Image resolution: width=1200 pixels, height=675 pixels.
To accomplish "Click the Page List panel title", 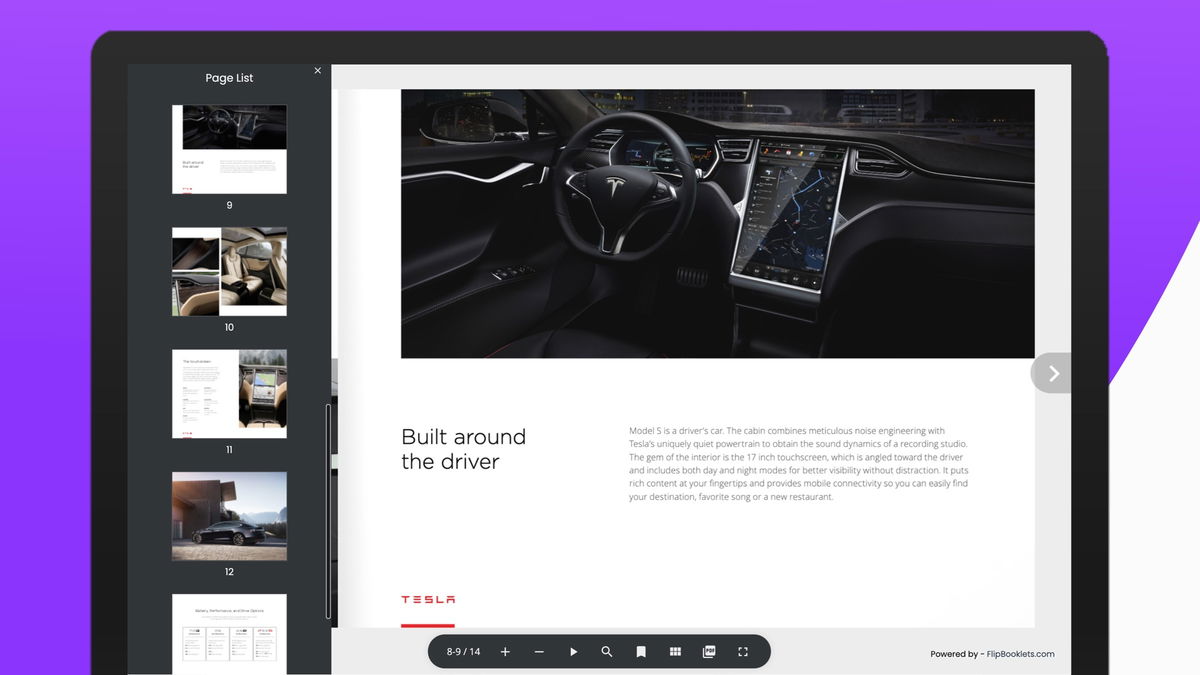I will point(229,77).
